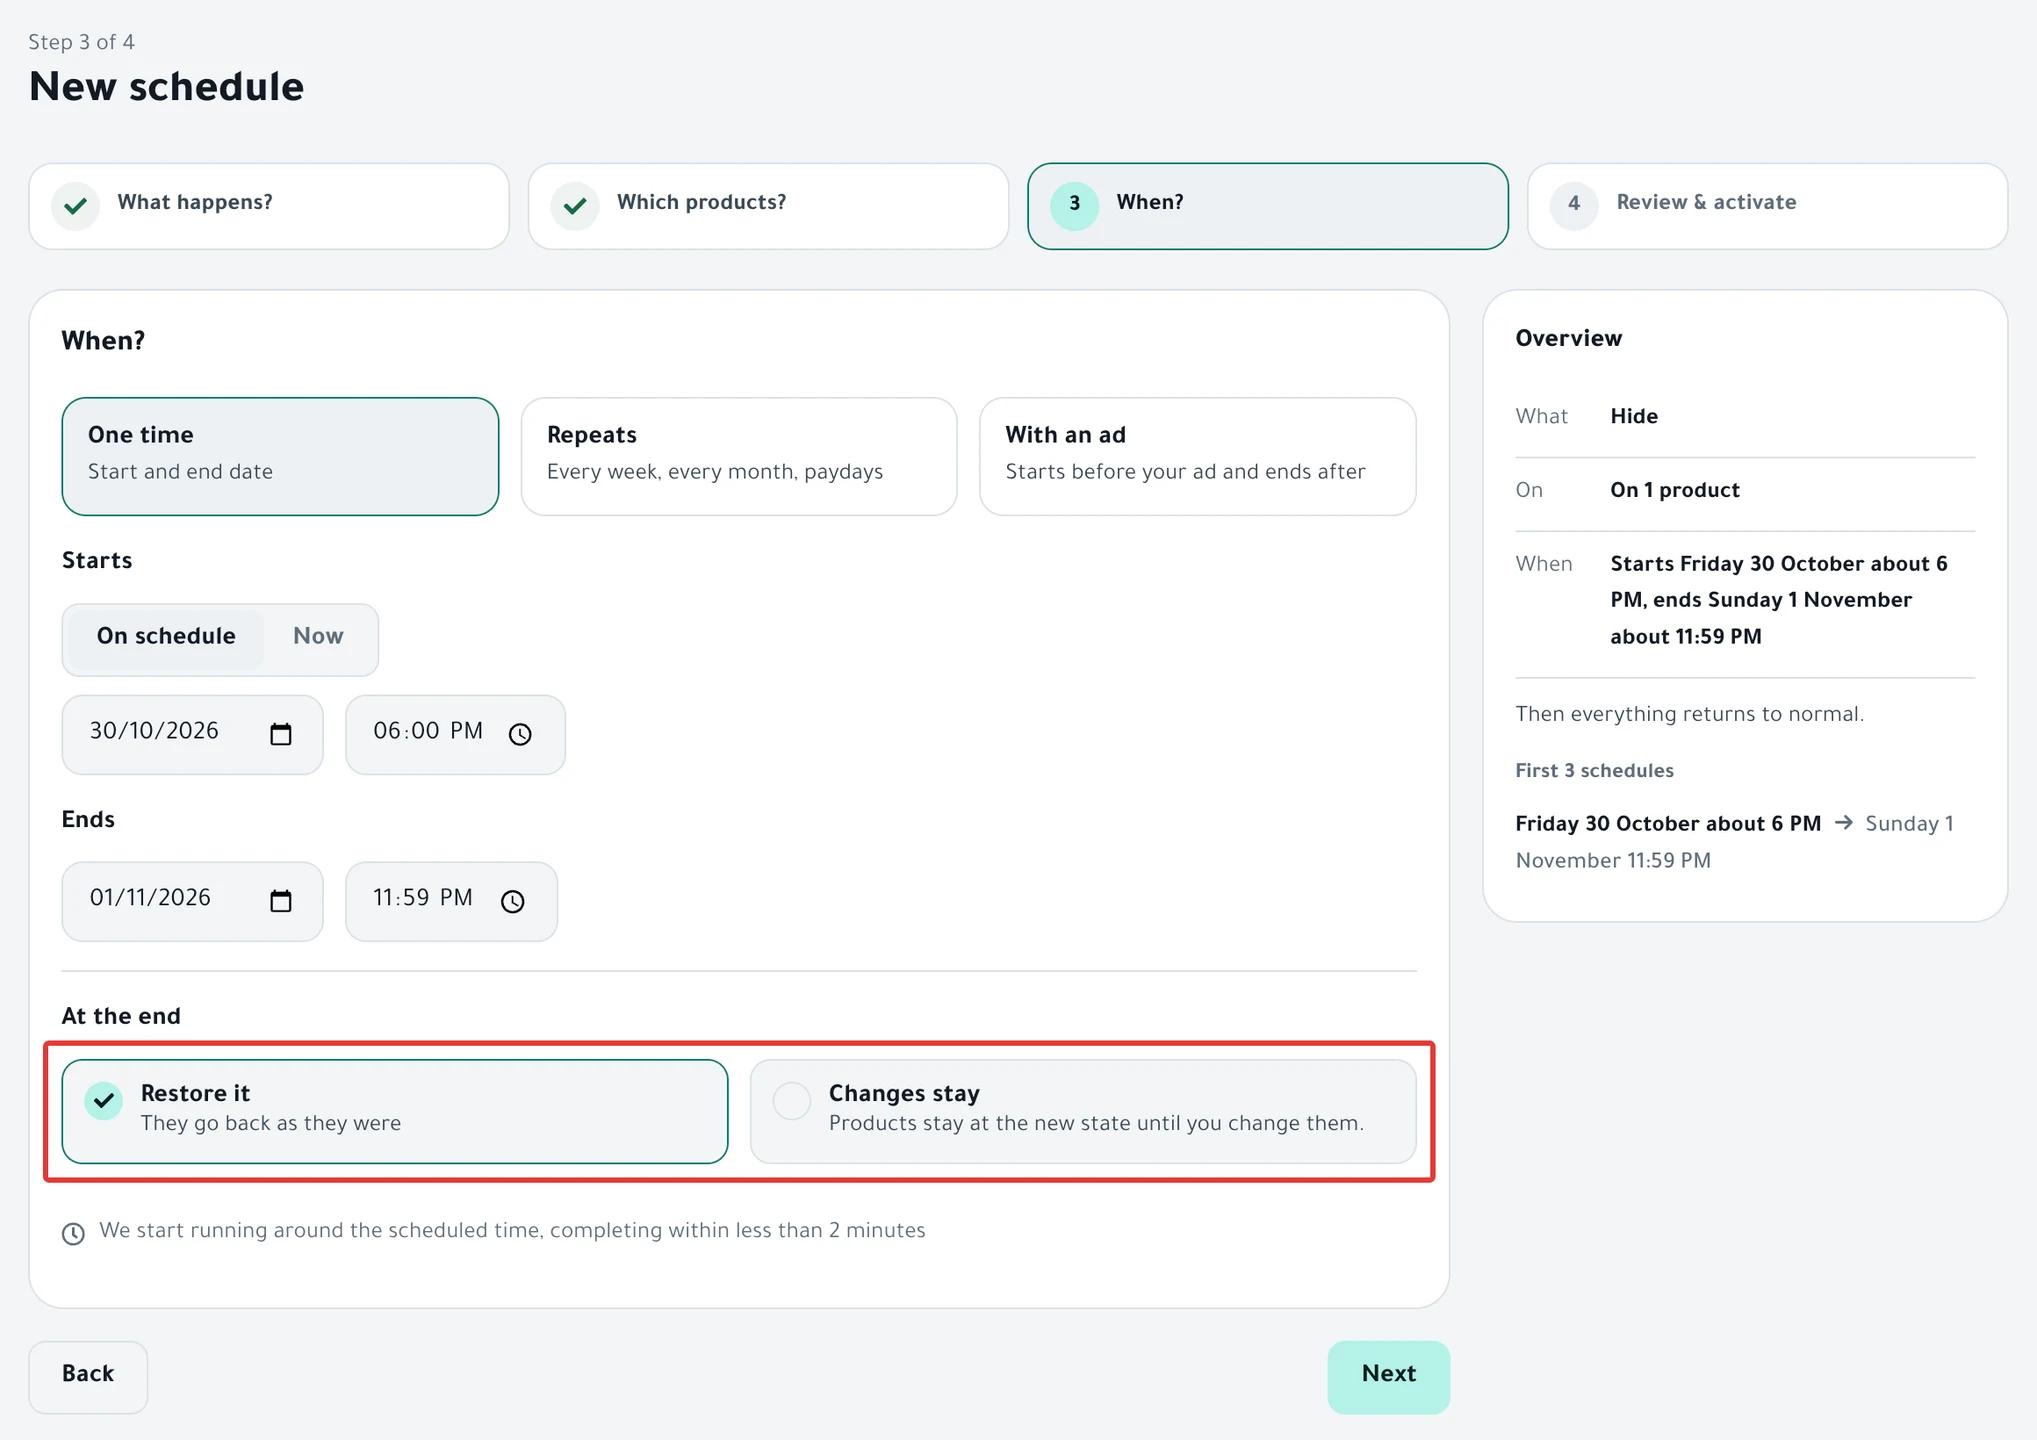The width and height of the screenshot is (2037, 1440).
Task: Open the start date calendar picker icon
Action: tap(281, 734)
